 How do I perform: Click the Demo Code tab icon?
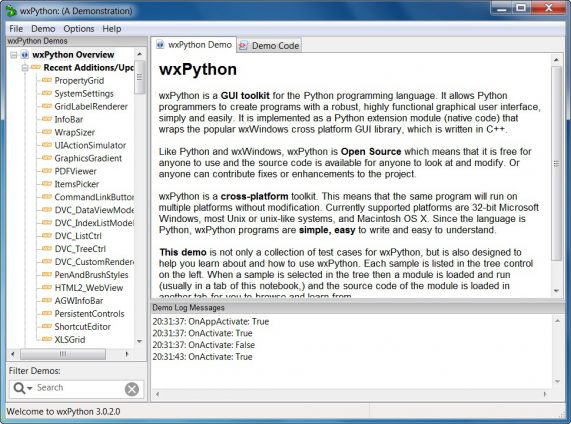pyautogui.click(x=243, y=46)
